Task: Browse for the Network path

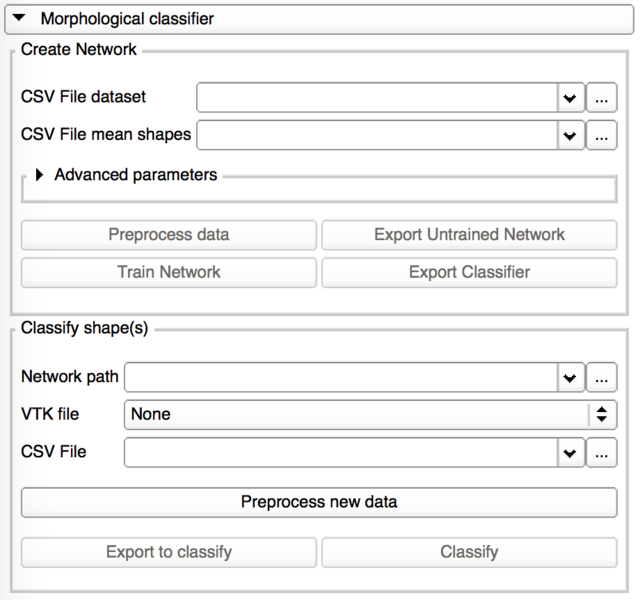Action: (x=601, y=378)
